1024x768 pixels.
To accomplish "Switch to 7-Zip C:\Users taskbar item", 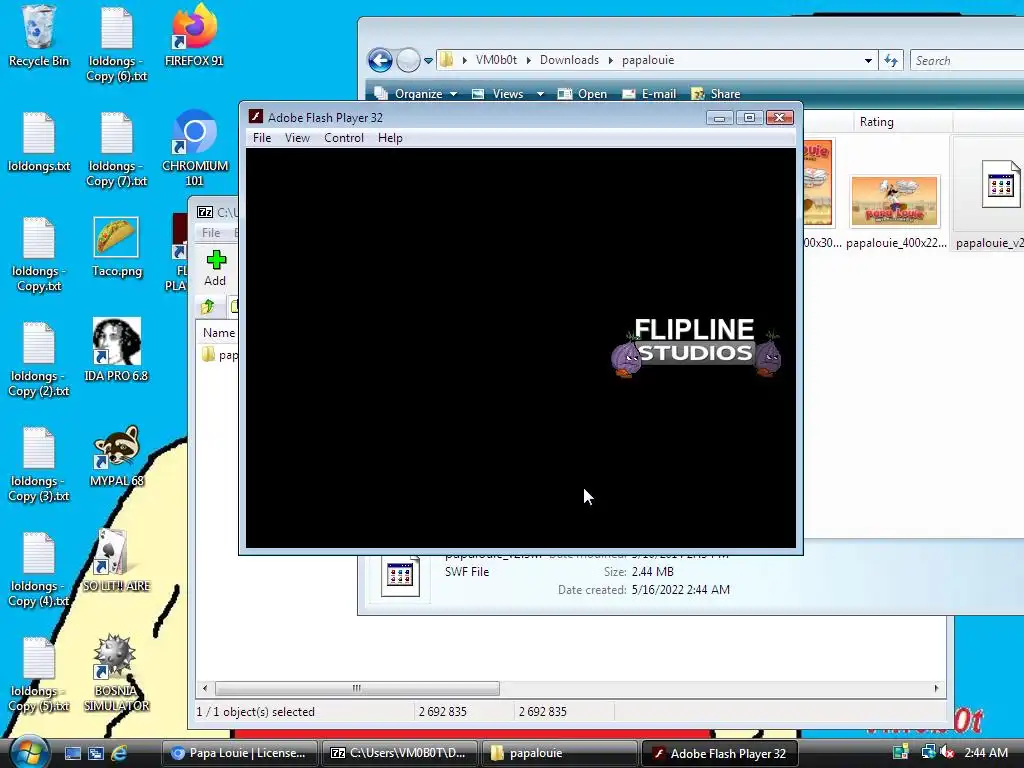I will tap(399, 753).
